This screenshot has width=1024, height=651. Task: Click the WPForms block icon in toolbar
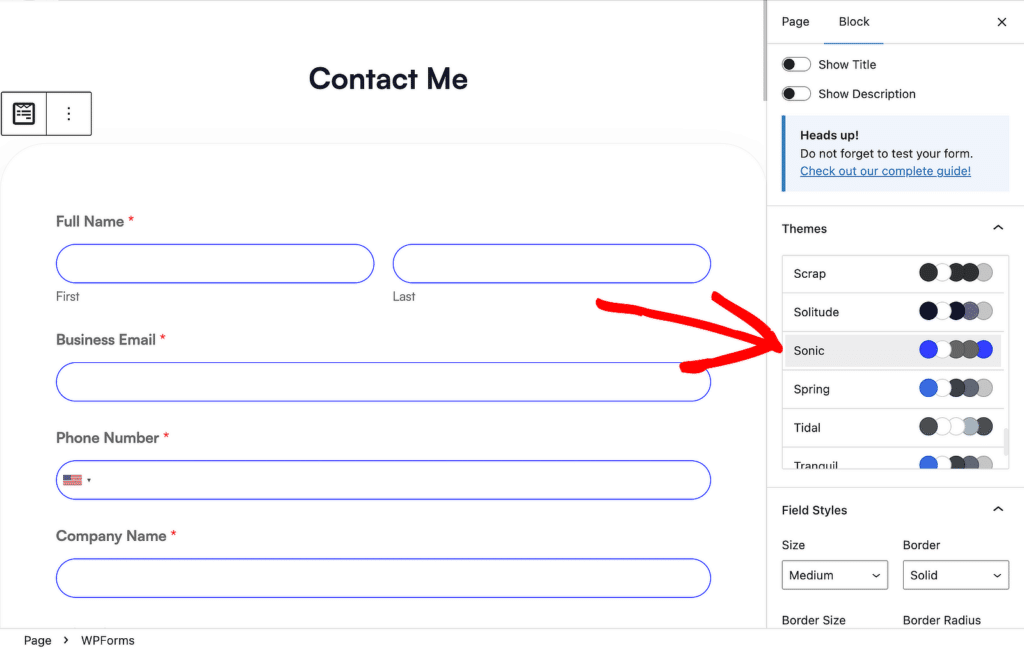(x=24, y=114)
